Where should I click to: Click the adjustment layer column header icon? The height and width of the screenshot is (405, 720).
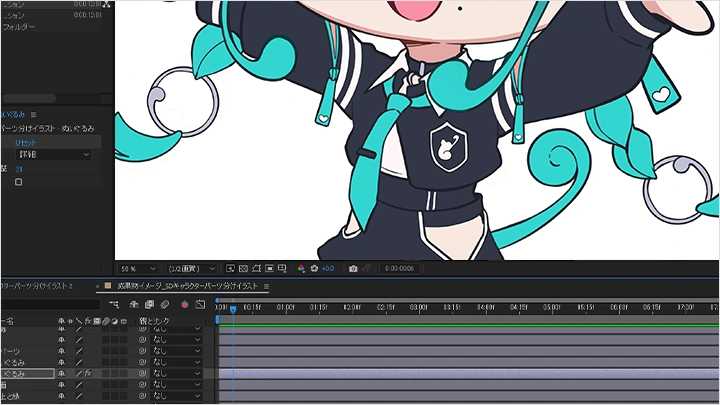point(115,321)
